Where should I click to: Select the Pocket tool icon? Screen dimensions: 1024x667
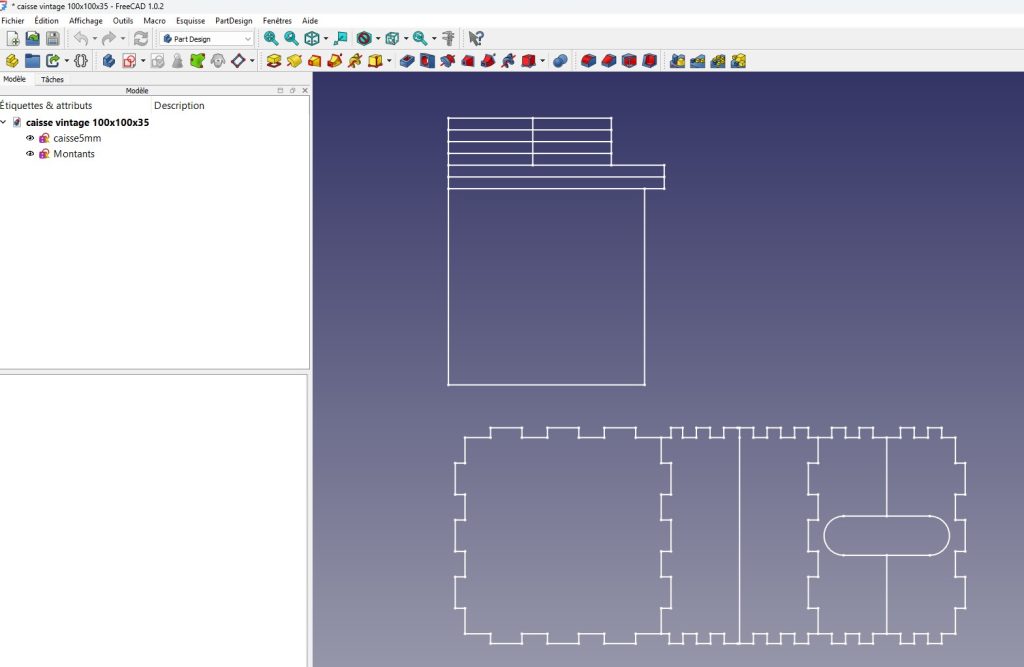coord(407,61)
